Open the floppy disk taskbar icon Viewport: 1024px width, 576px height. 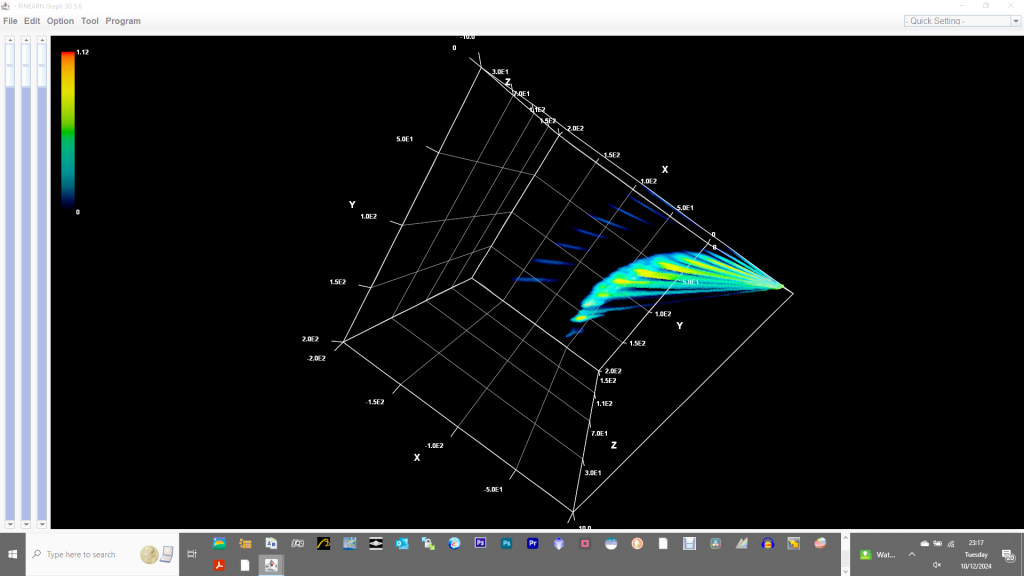coord(690,543)
